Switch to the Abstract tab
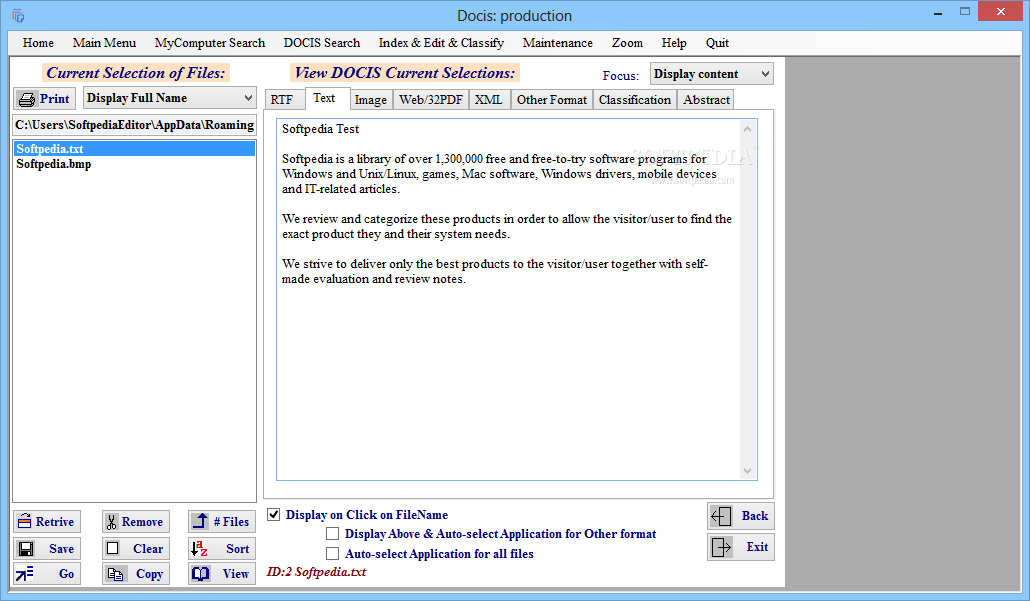Image resolution: width=1030 pixels, height=601 pixels. 706,100
